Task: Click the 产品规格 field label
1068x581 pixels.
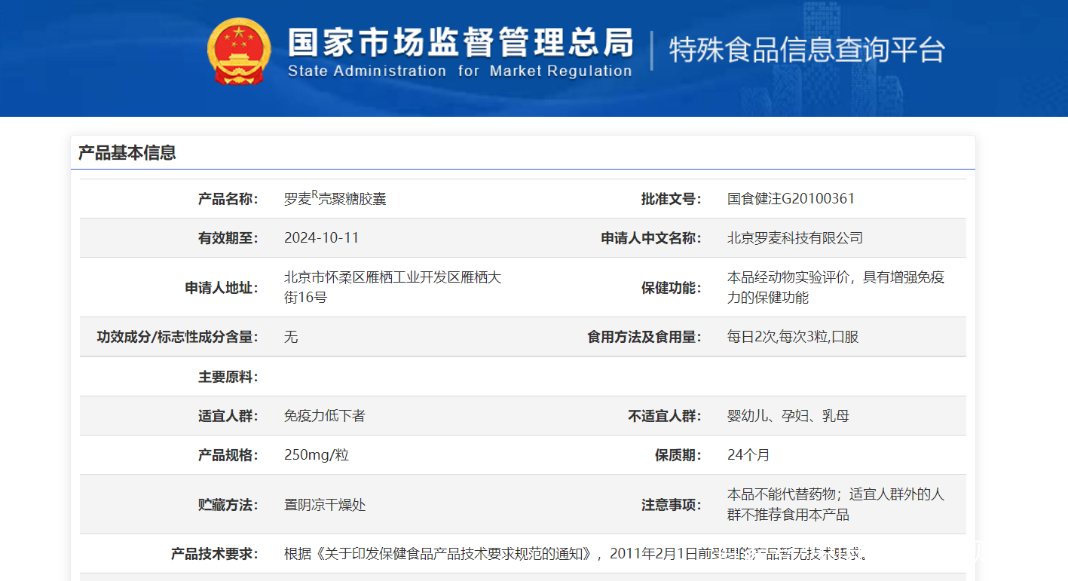Action: tap(228, 455)
